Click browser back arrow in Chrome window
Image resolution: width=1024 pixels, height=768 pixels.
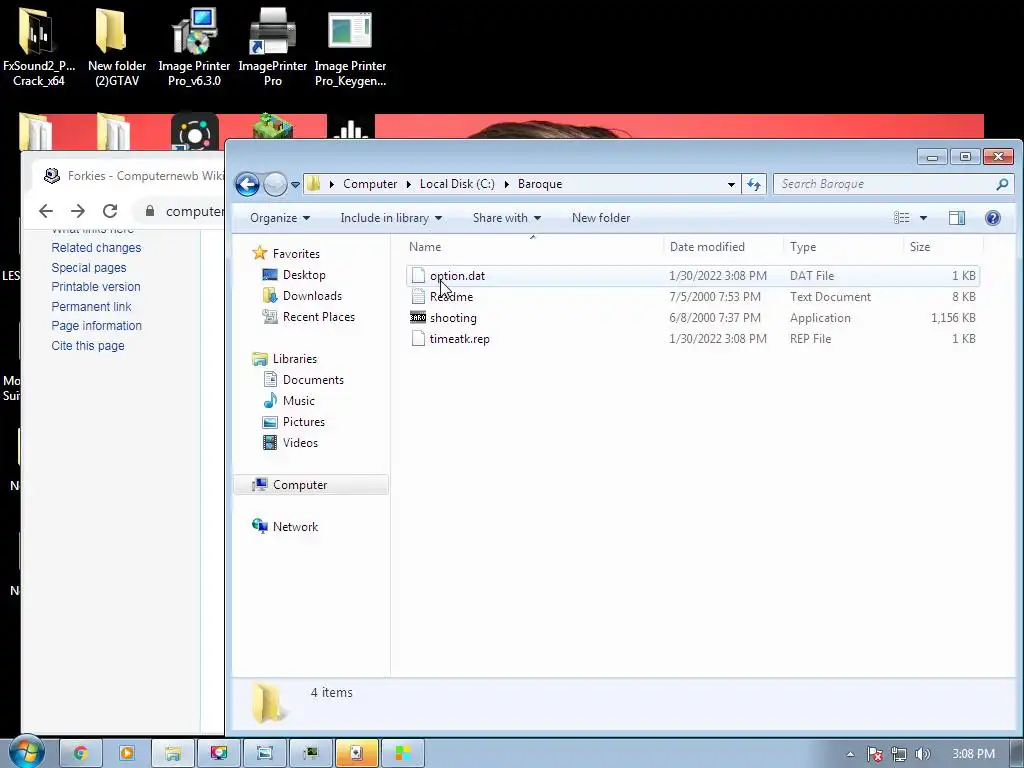(x=46, y=211)
